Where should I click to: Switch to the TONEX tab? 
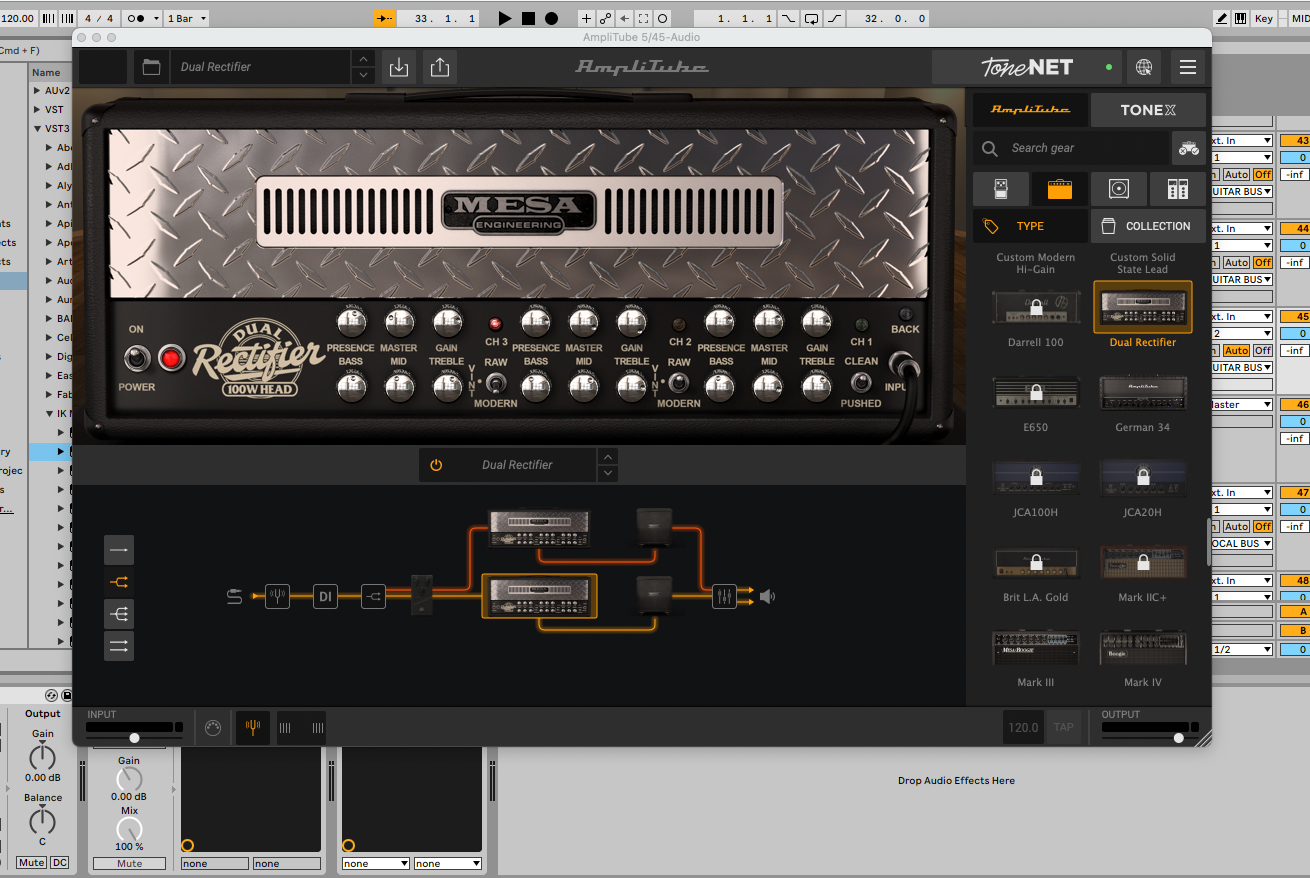pyautogui.click(x=1148, y=110)
